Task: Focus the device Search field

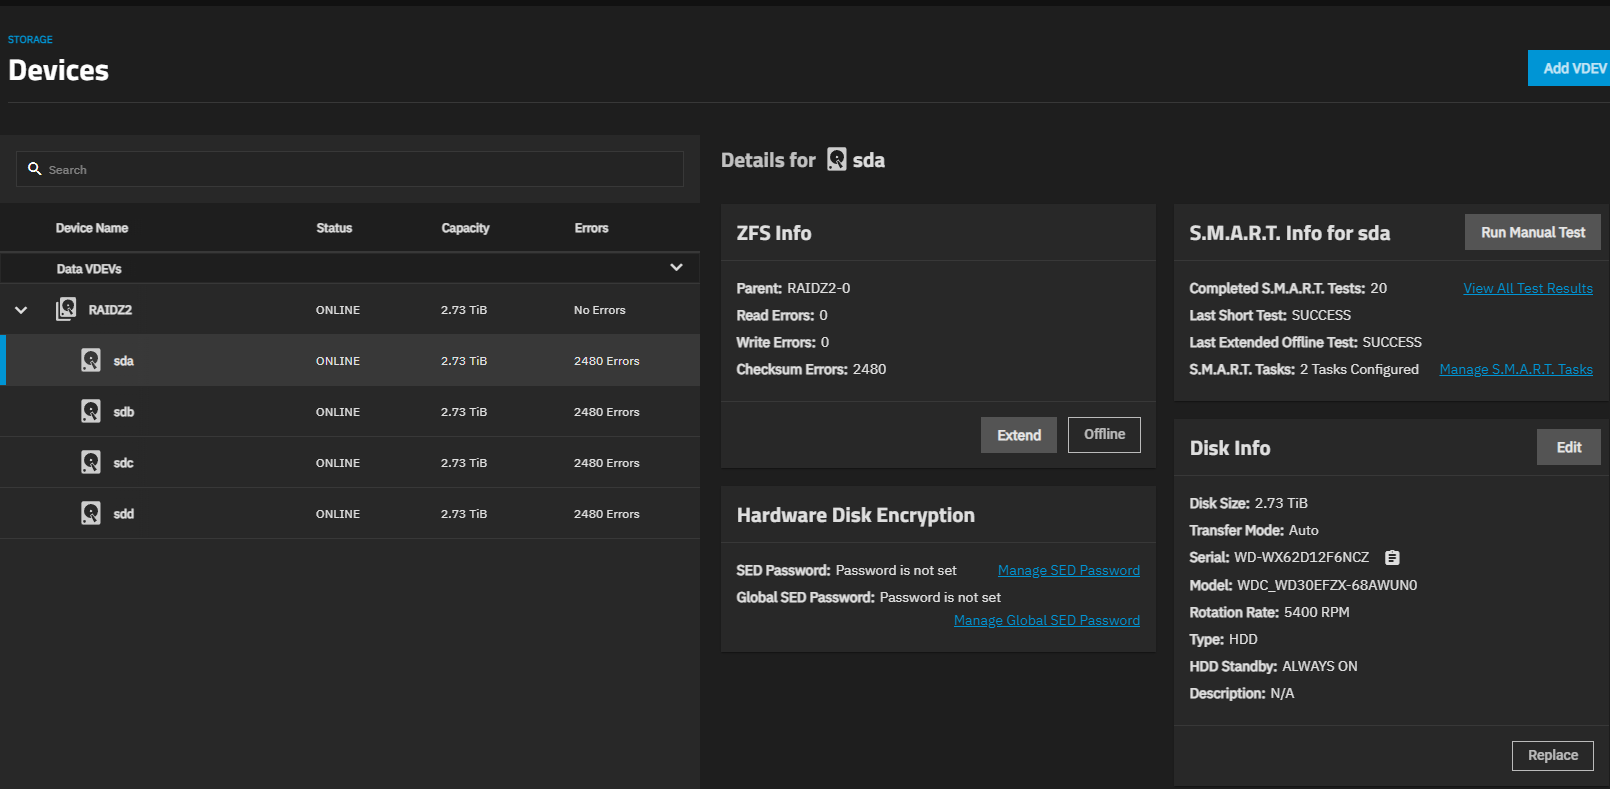Action: coord(350,169)
